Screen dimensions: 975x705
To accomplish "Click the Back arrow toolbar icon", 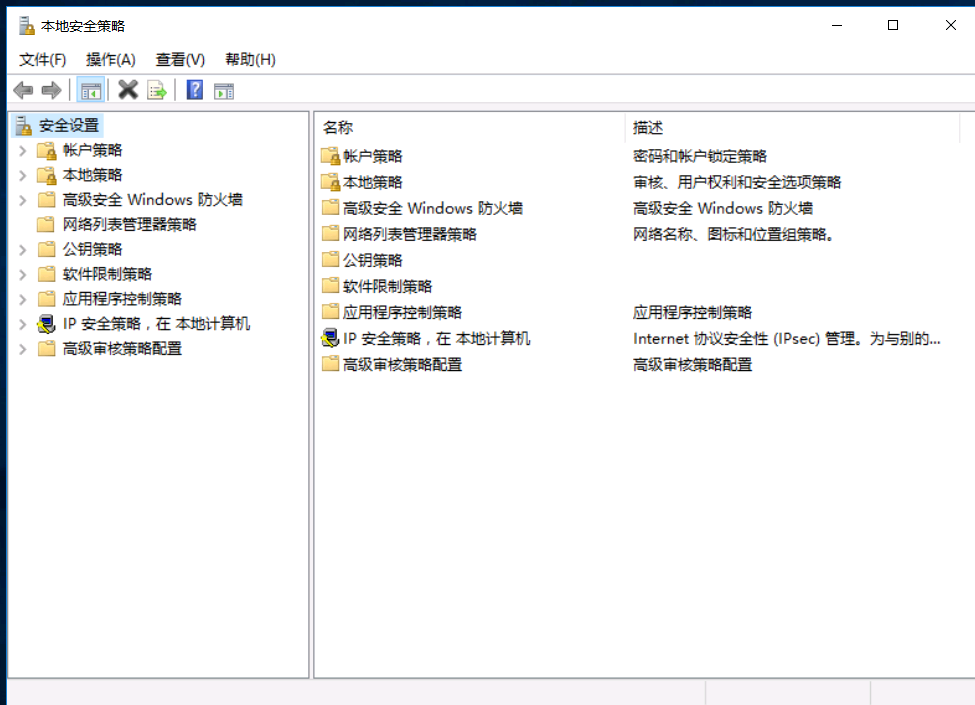I will (23, 91).
